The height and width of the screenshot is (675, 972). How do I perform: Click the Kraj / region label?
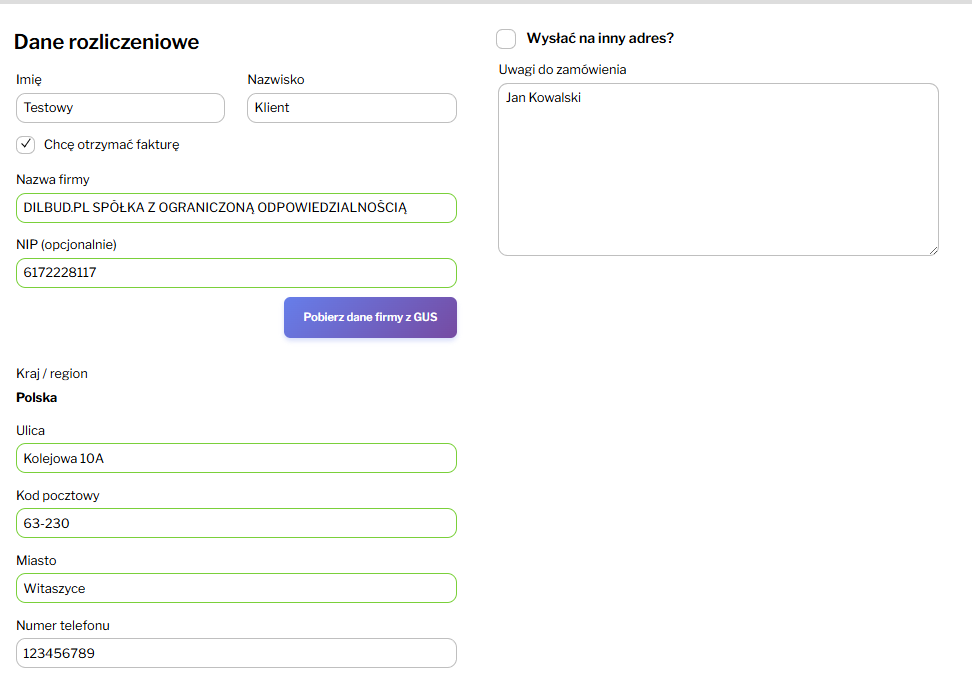52,374
